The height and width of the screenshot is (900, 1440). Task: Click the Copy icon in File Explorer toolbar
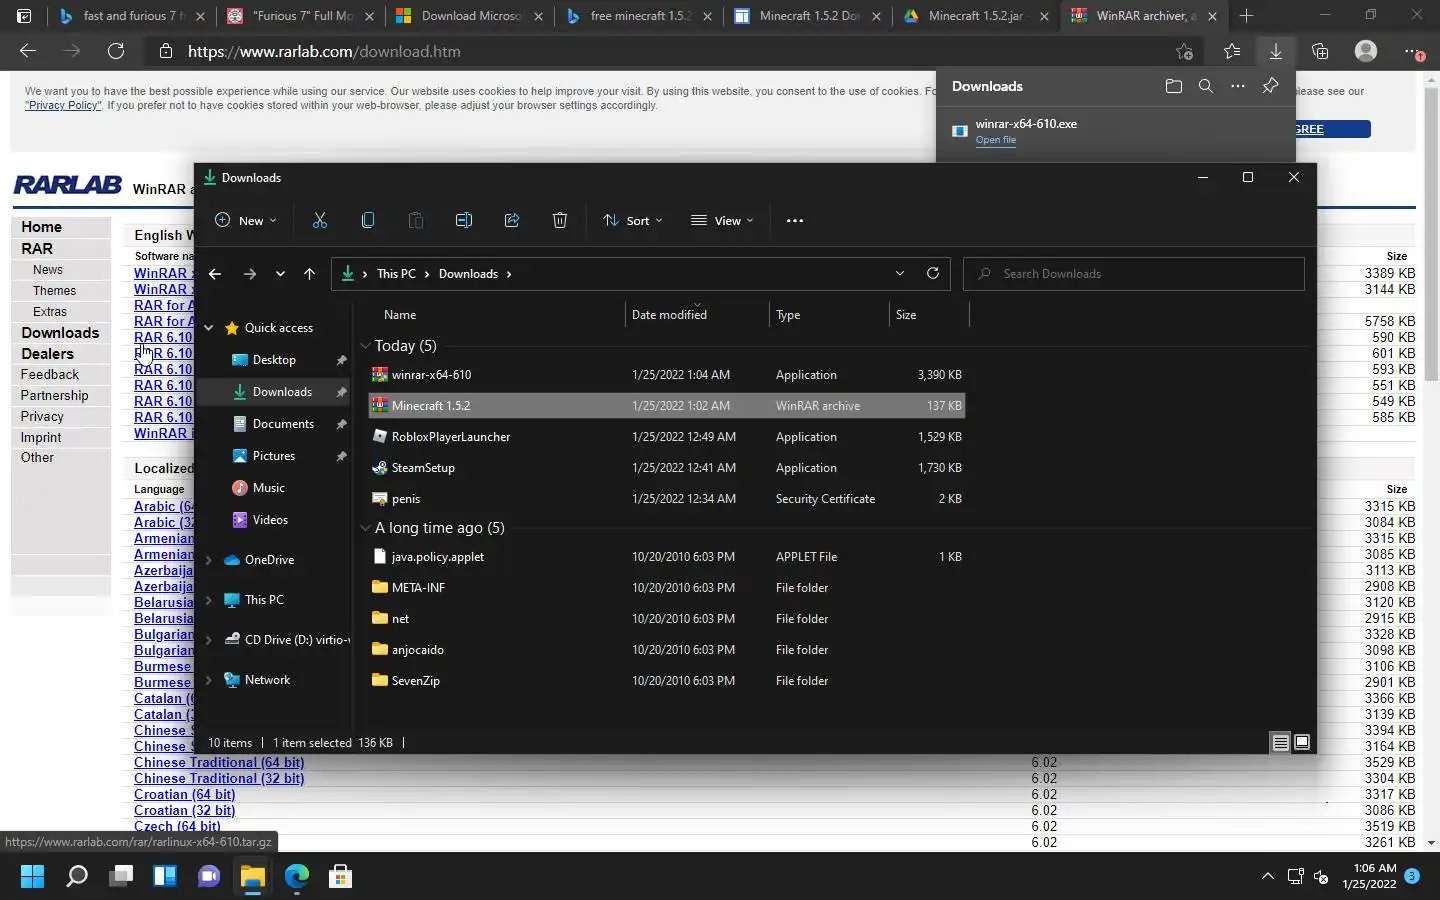[x=368, y=220]
